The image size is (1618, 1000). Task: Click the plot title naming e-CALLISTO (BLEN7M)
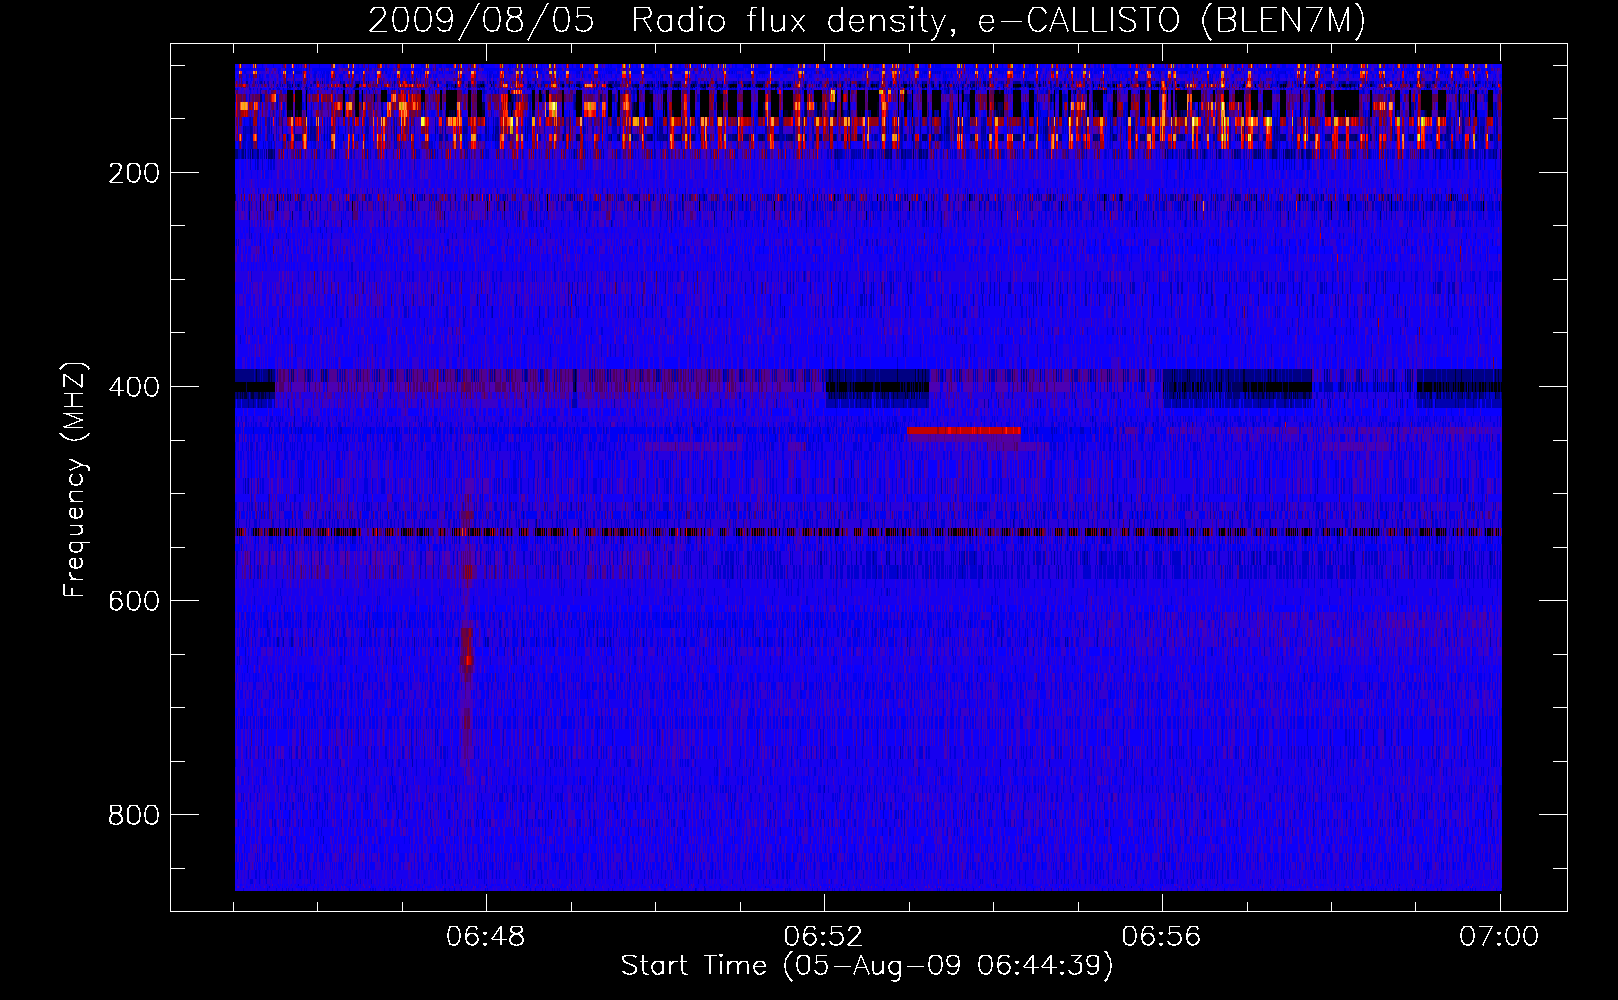(867, 20)
